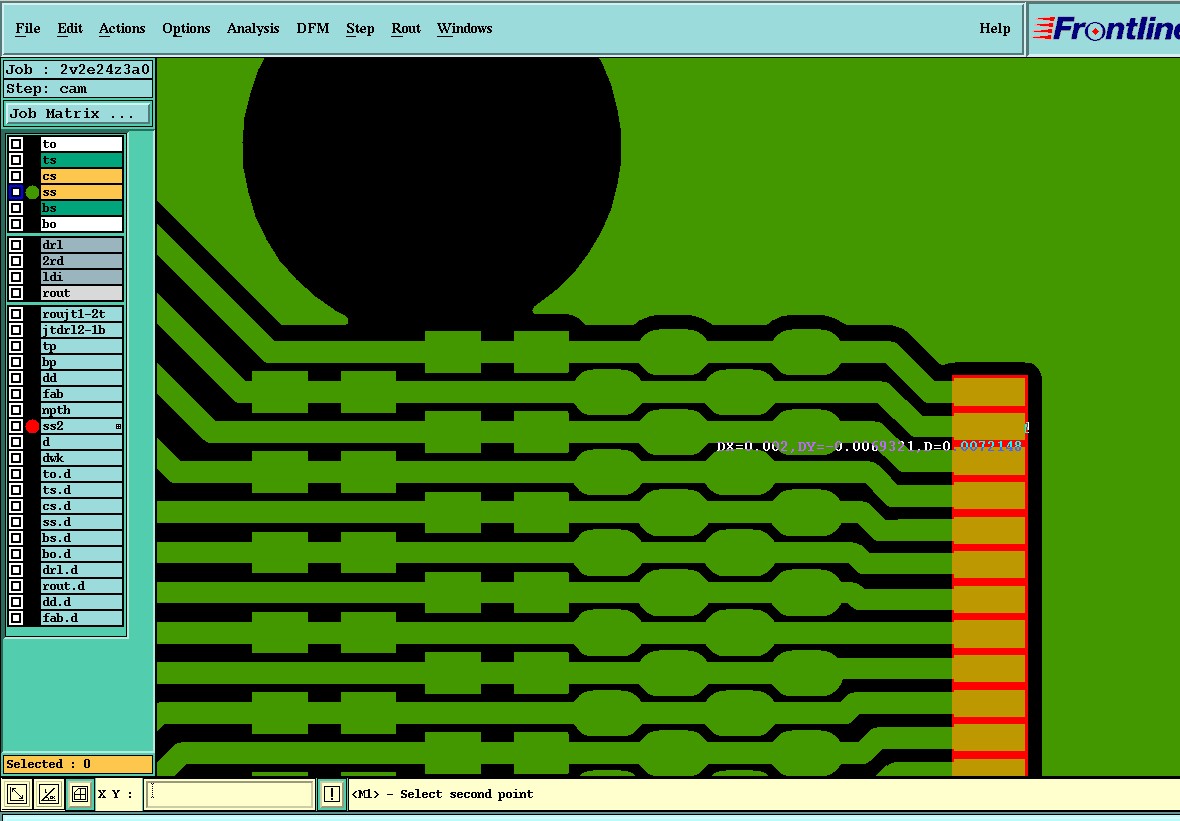The width and height of the screenshot is (1180, 821).
Task: Click the green color dot for ss layer
Action: [x=32, y=193]
